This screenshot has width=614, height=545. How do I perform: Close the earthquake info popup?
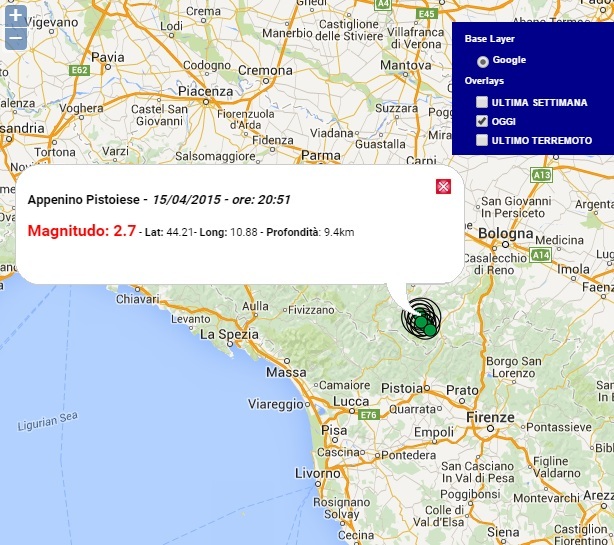coord(443,186)
